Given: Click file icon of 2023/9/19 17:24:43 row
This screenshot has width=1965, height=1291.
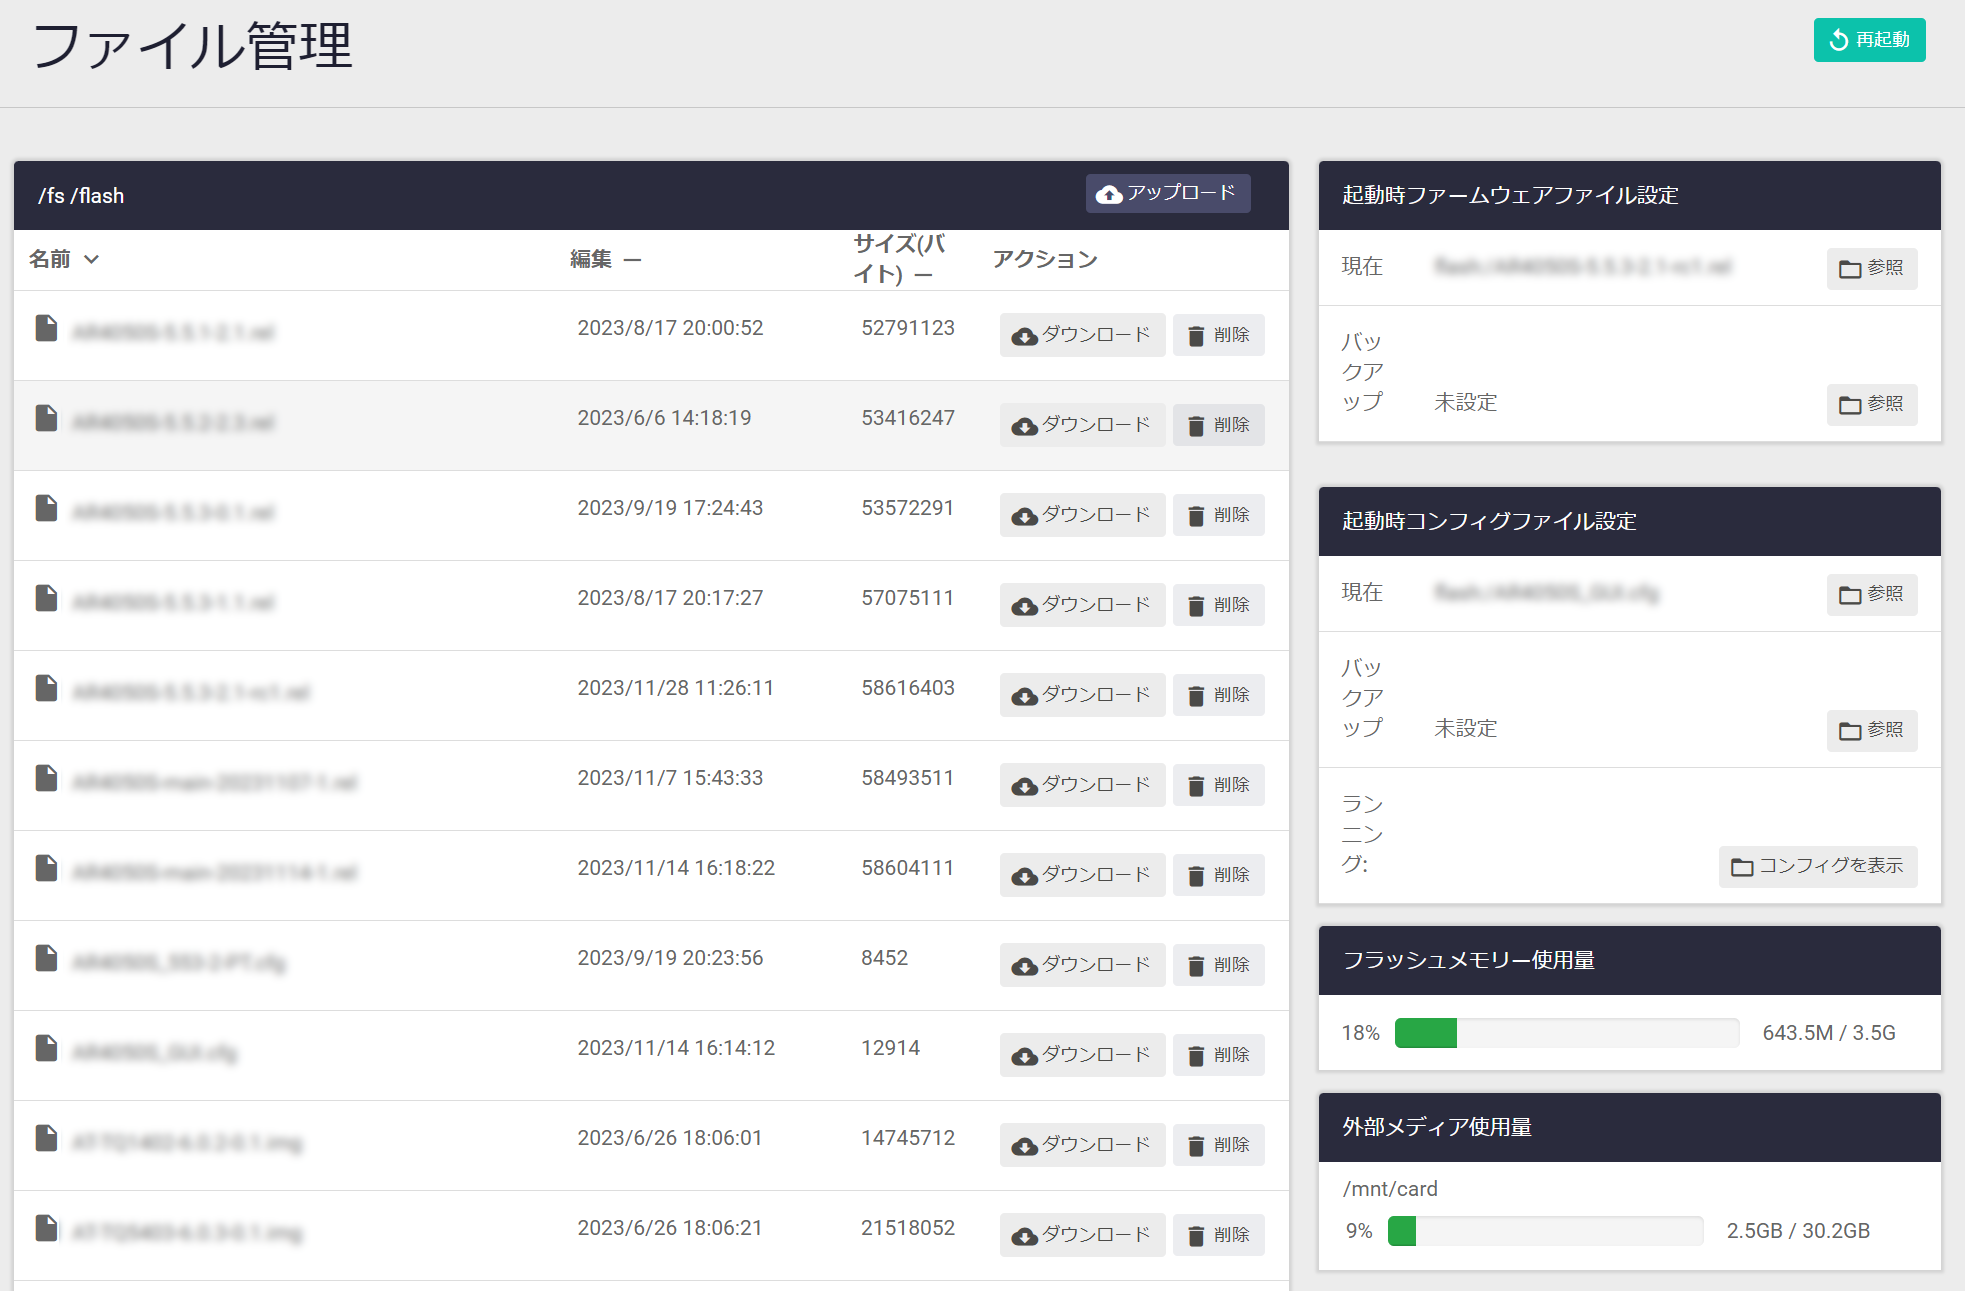Looking at the screenshot, I should [46, 509].
